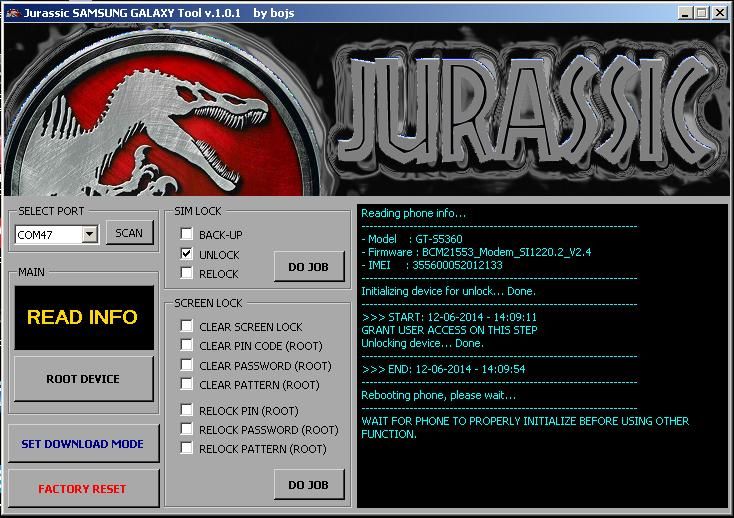
Task: Click SET DOWNLOAD MODE button
Action: tap(83, 444)
